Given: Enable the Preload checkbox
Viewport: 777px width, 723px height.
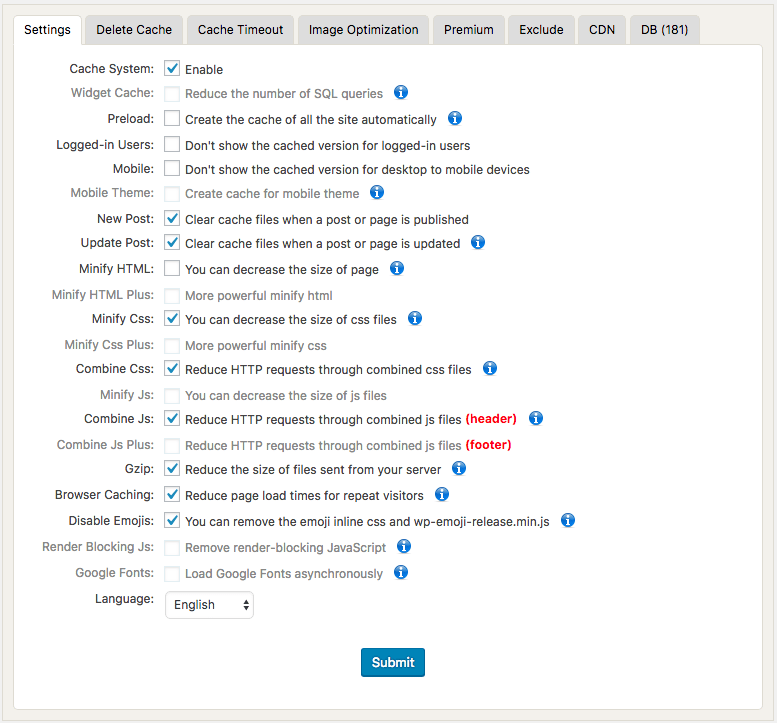Looking at the screenshot, I should pyautogui.click(x=172, y=118).
